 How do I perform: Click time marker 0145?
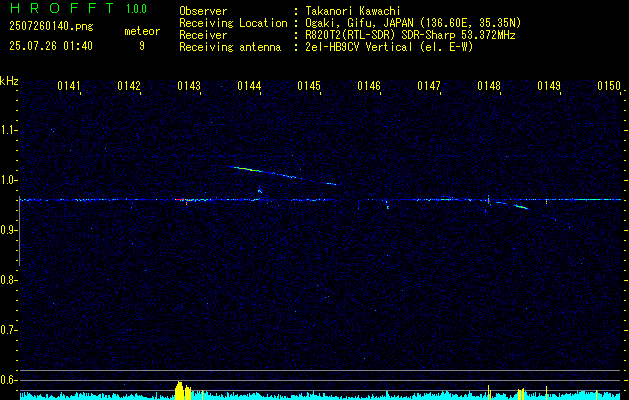(309, 86)
